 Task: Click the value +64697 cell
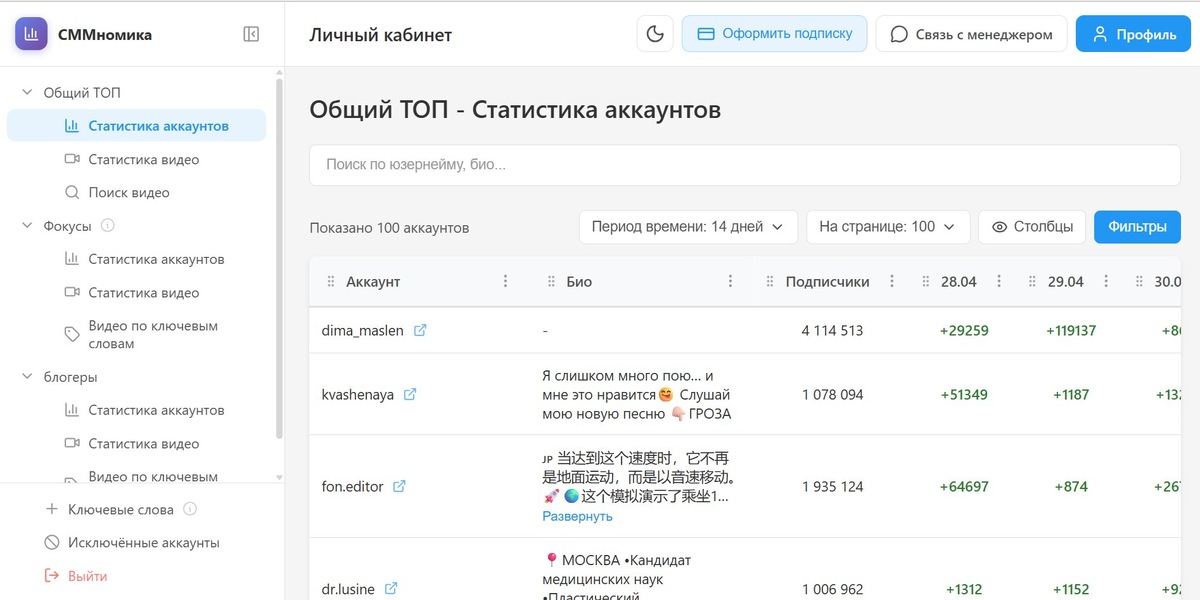tap(964, 486)
